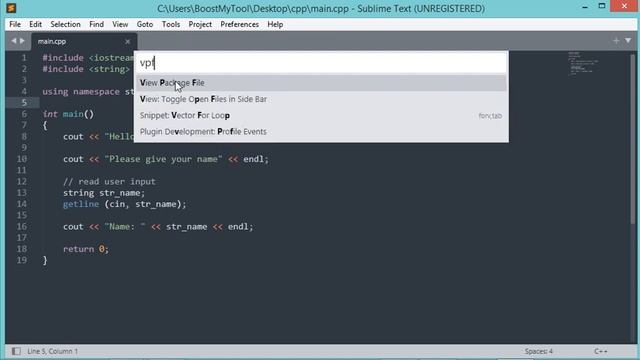Toggle side bar icon in status bar
The image size is (640, 360).
(x=16, y=351)
